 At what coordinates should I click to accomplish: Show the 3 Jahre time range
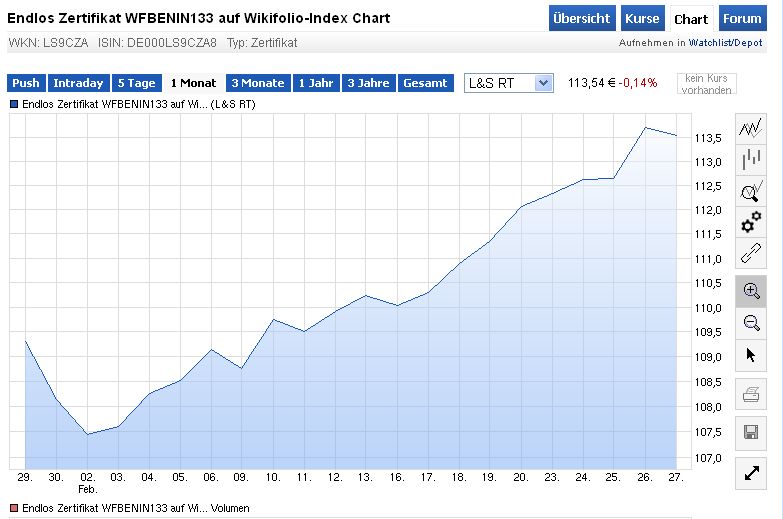(369, 83)
